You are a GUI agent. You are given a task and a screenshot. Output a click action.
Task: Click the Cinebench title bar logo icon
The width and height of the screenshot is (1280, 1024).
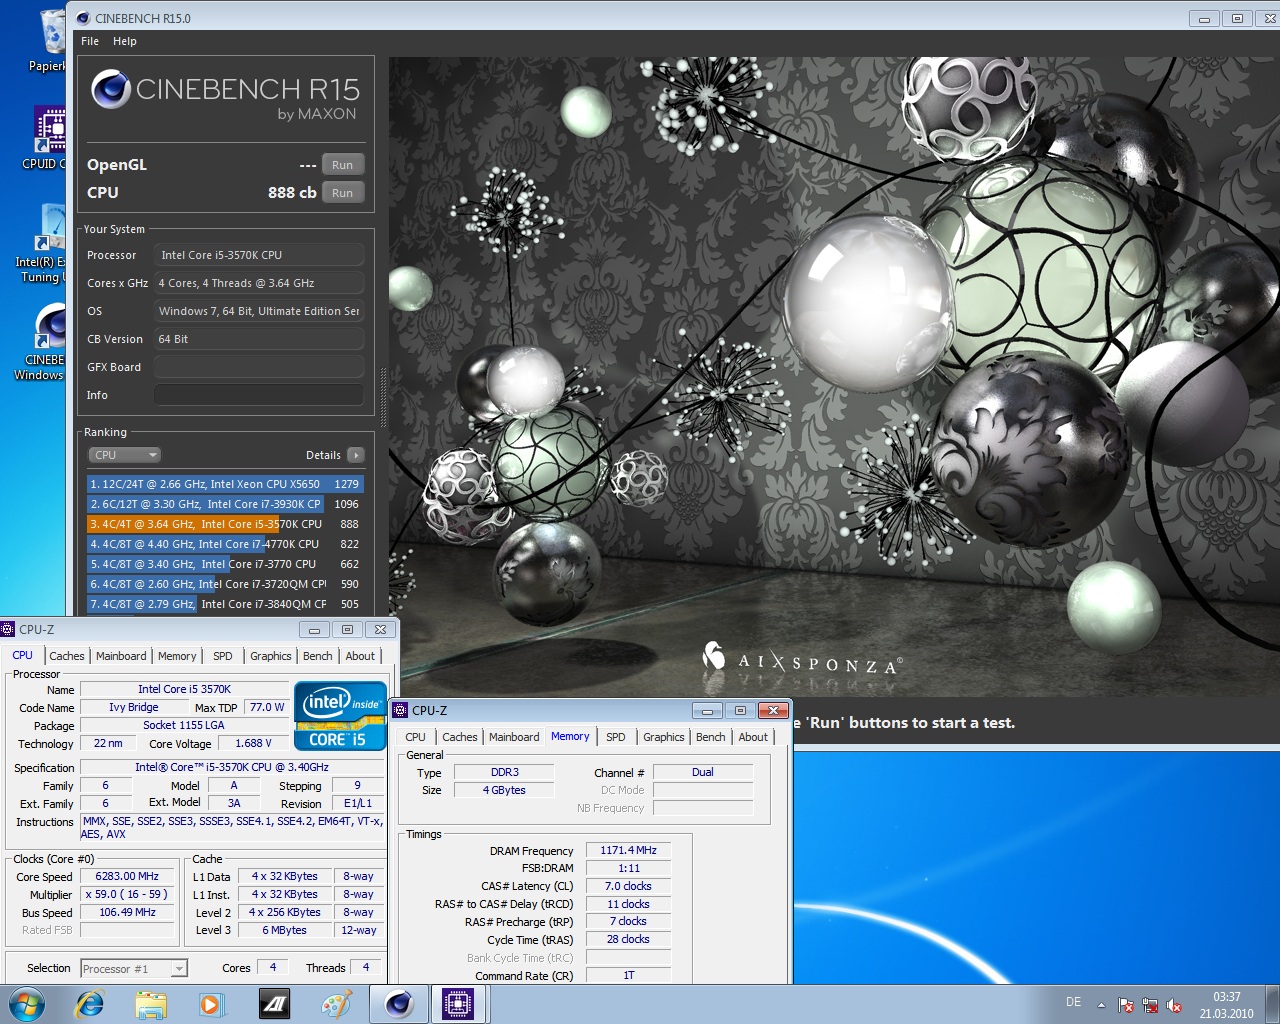(x=83, y=18)
